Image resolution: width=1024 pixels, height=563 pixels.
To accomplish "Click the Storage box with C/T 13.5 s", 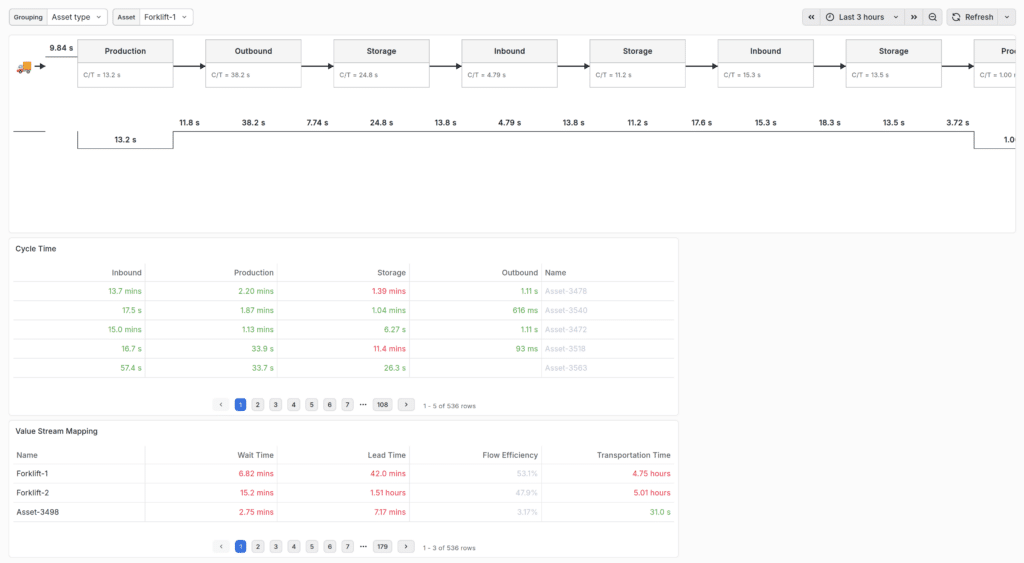I will pyautogui.click(x=893, y=63).
